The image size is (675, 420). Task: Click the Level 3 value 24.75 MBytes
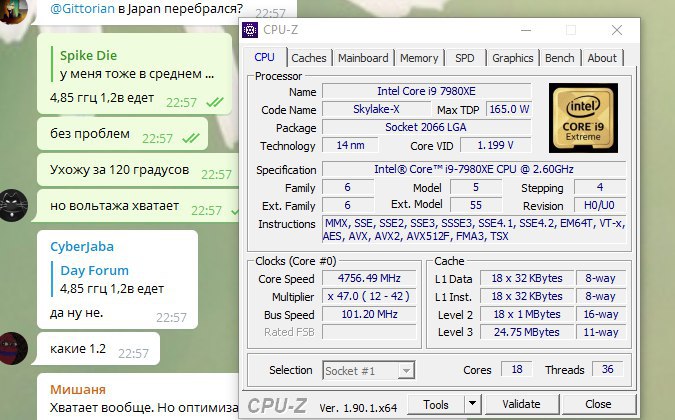click(x=527, y=332)
